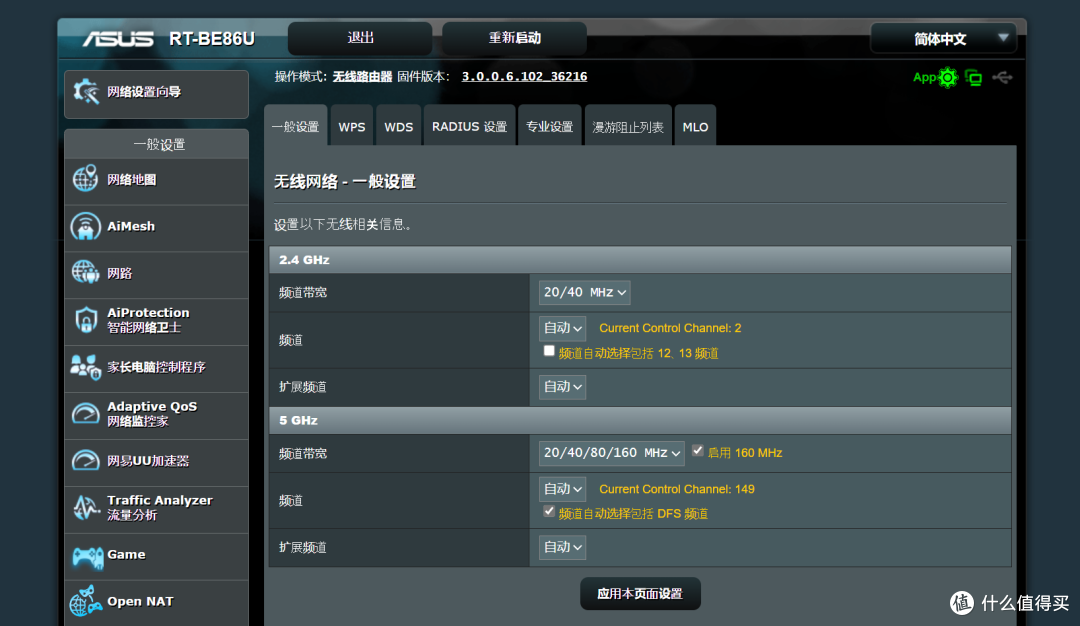Click the green network clients monitor icon

973,78
